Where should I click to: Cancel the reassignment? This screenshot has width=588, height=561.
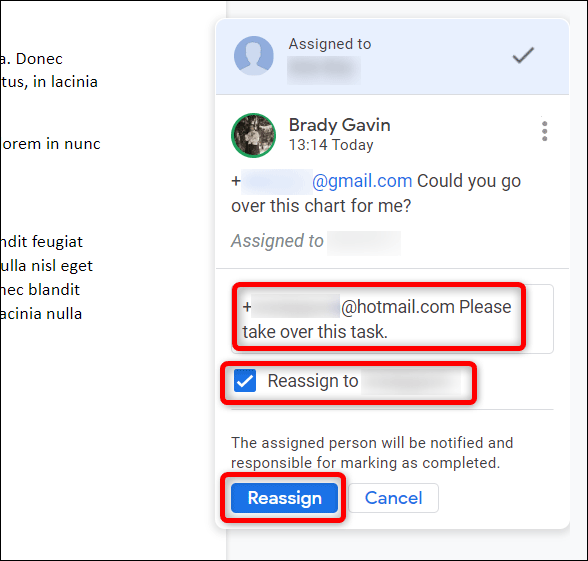tap(393, 498)
